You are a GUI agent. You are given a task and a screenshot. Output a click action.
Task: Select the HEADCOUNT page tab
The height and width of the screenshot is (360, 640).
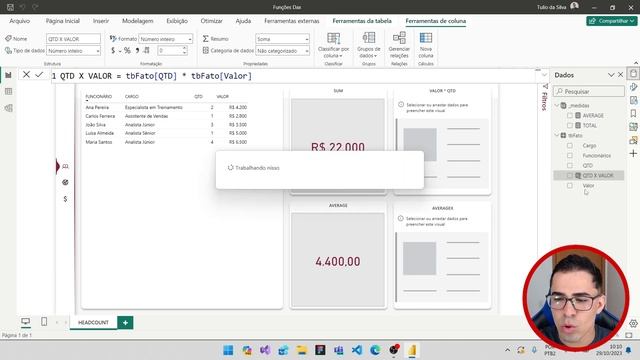click(x=93, y=322)
